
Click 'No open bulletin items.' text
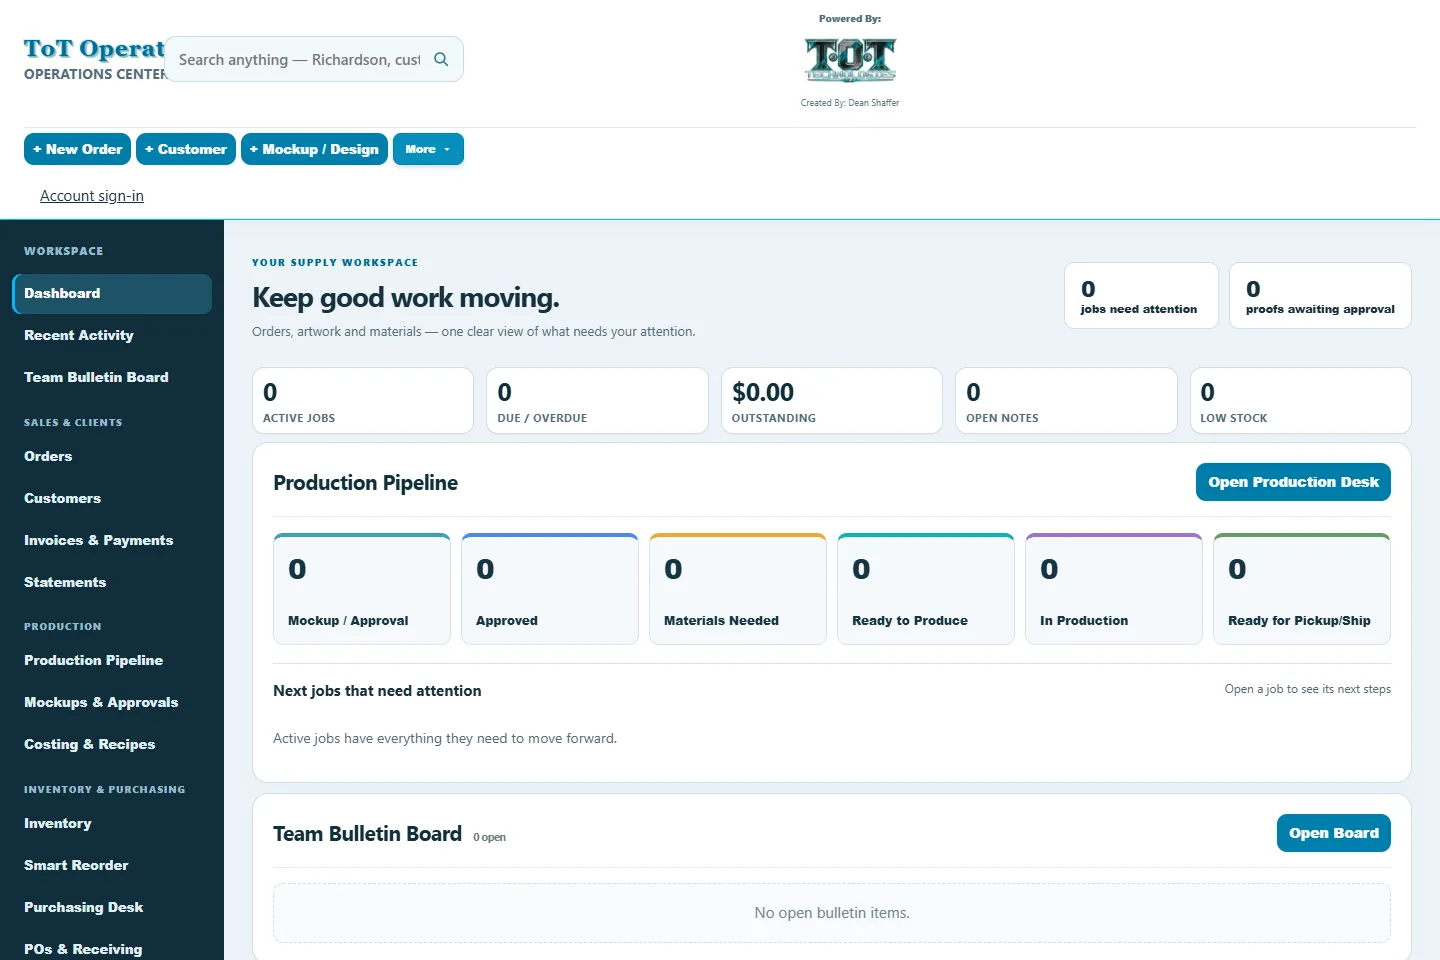(832, 913)
